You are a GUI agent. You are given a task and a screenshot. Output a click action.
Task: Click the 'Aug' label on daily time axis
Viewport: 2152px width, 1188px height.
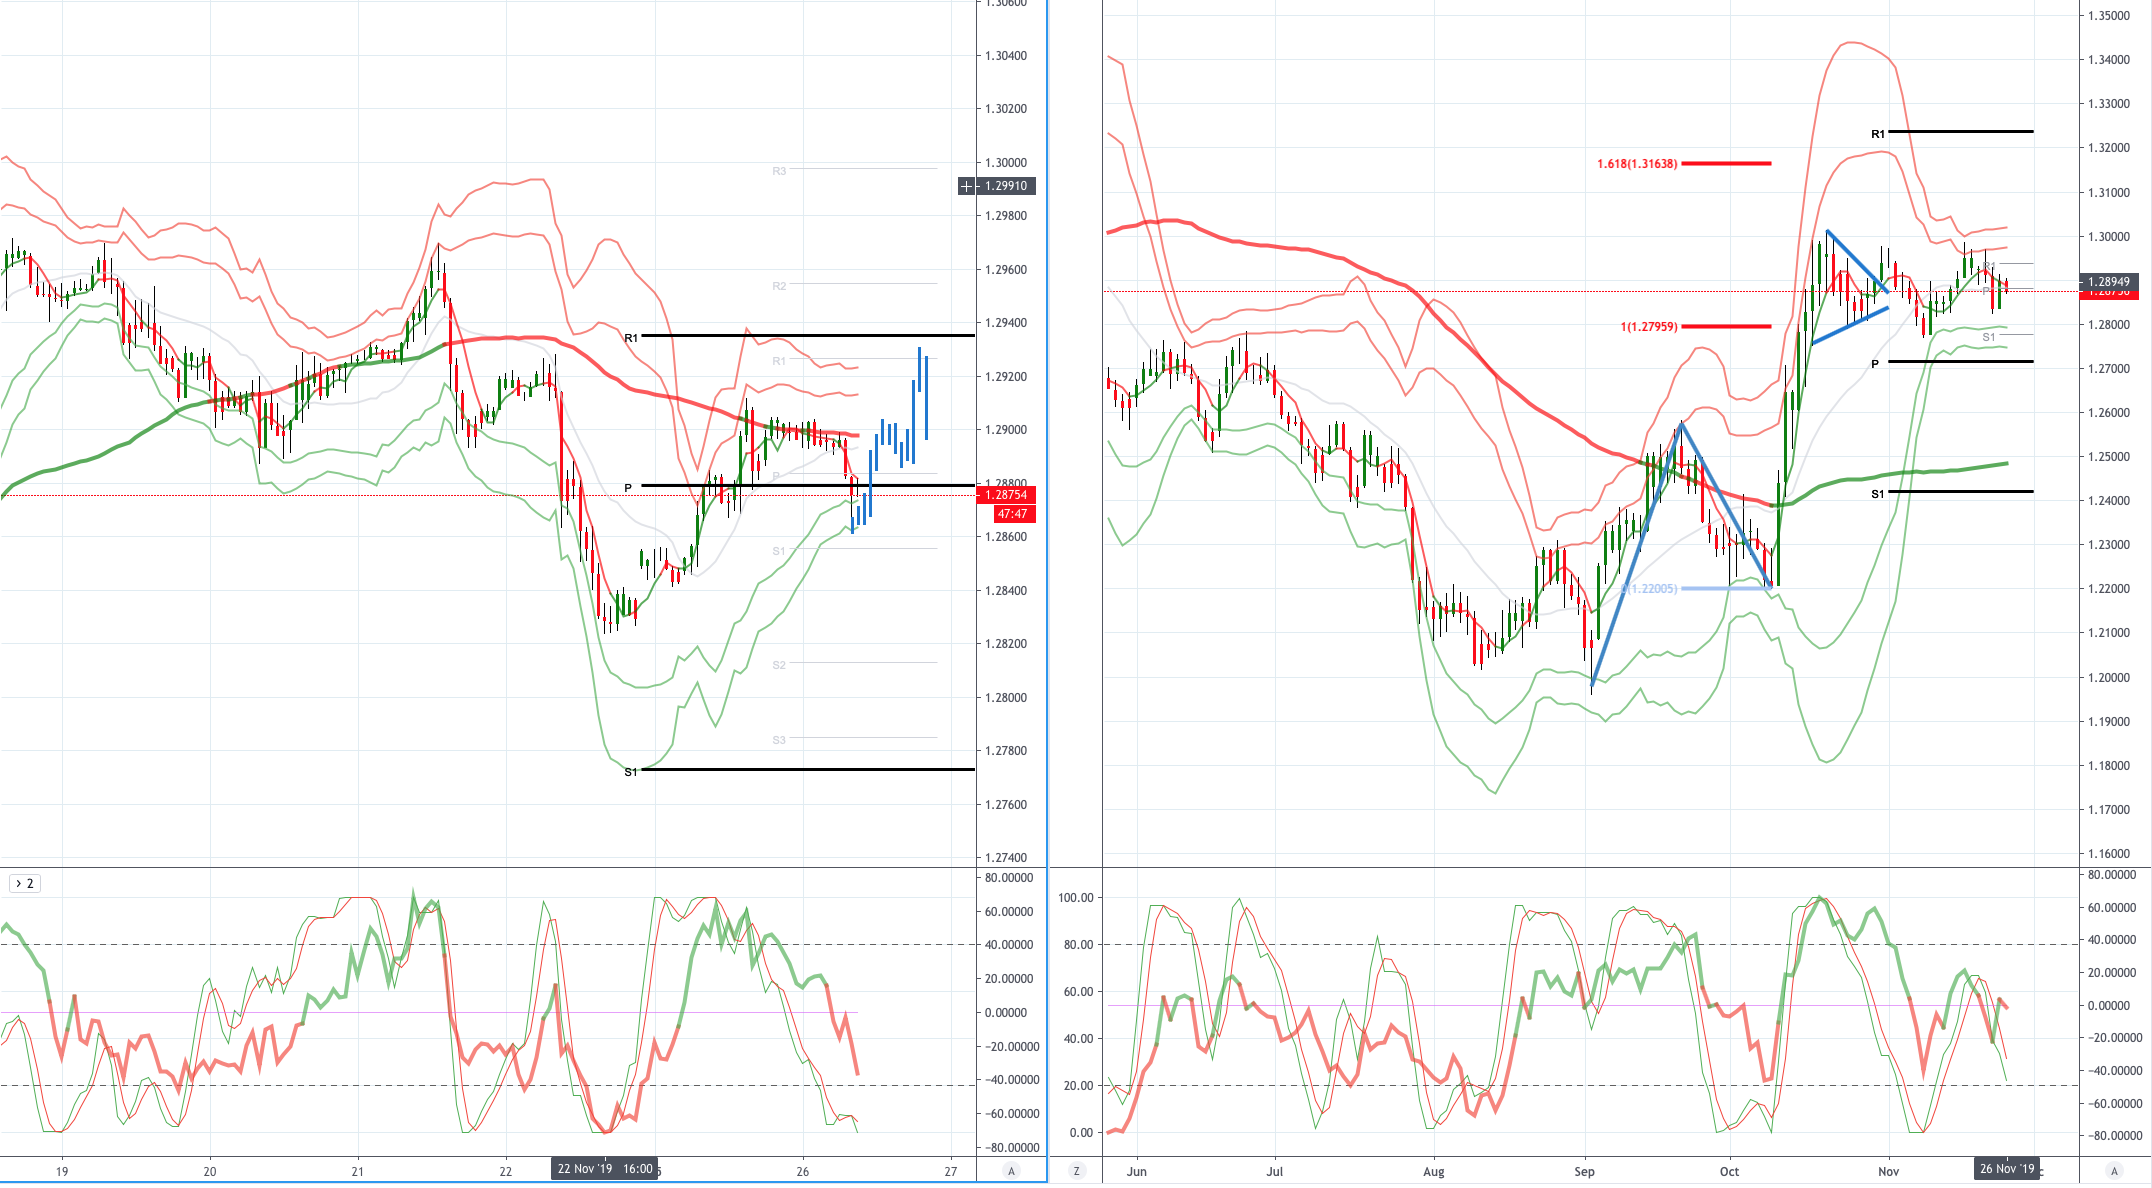click(1434, 1171)
